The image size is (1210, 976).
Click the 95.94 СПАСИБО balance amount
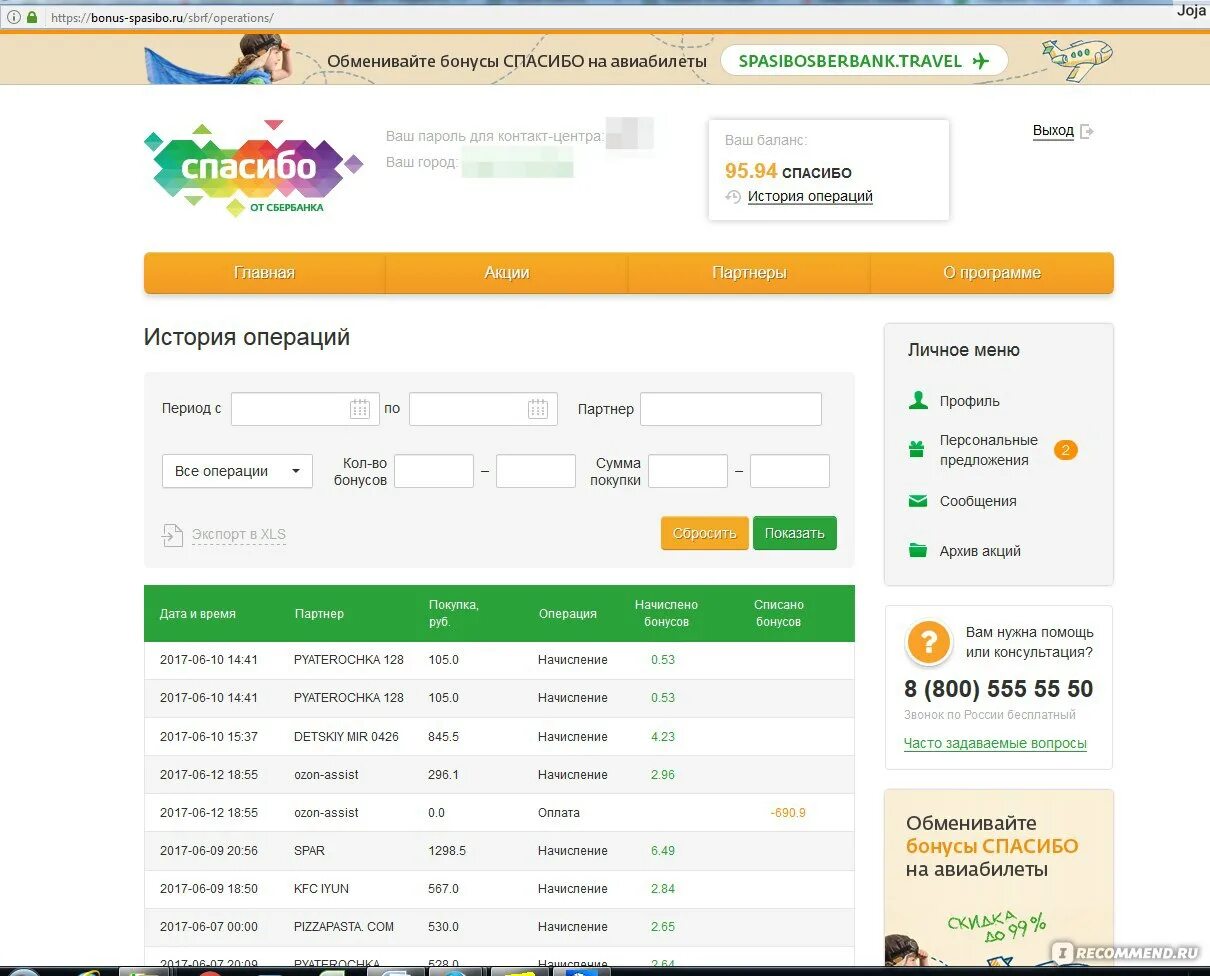[x=788, y=171]
